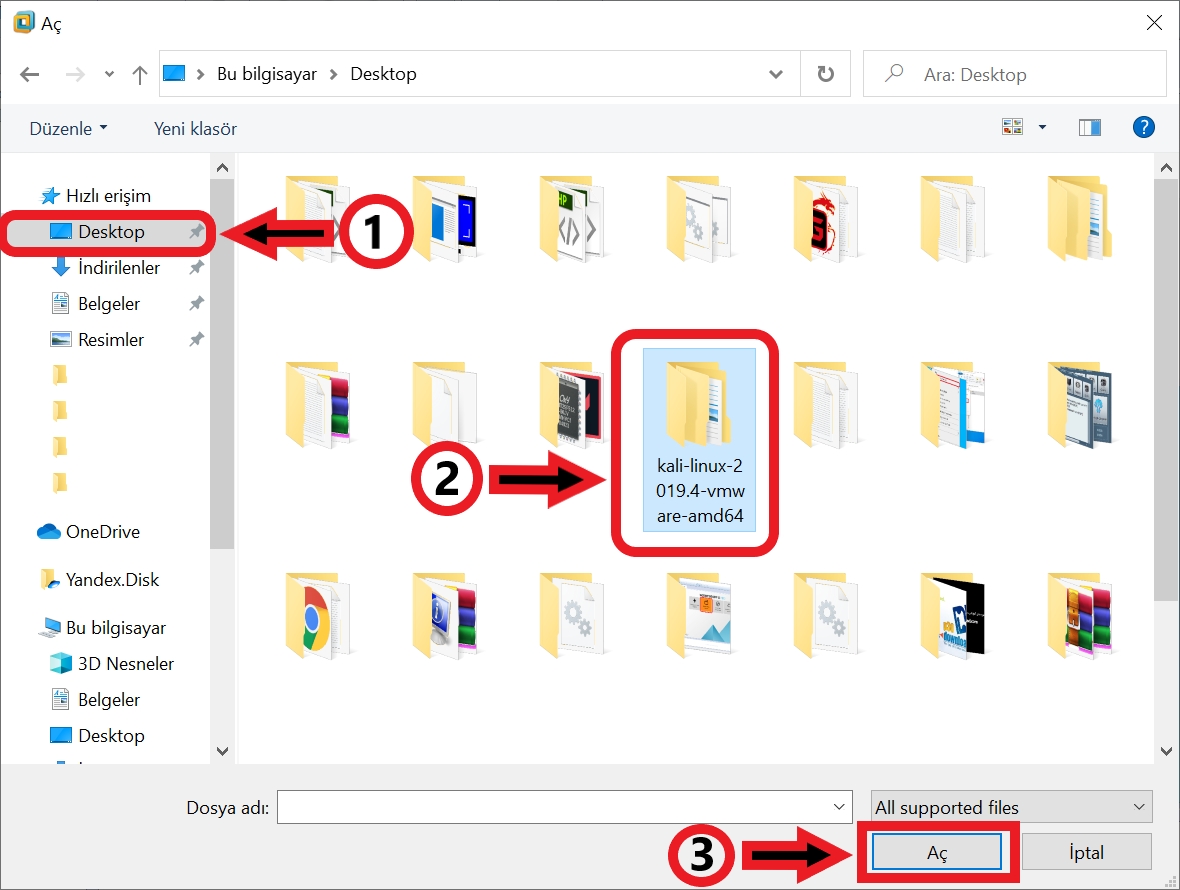The width and height of the screenshot is (1180, 890).
Task: Select the folder with black booklet cover
Action: click(953, 615)
